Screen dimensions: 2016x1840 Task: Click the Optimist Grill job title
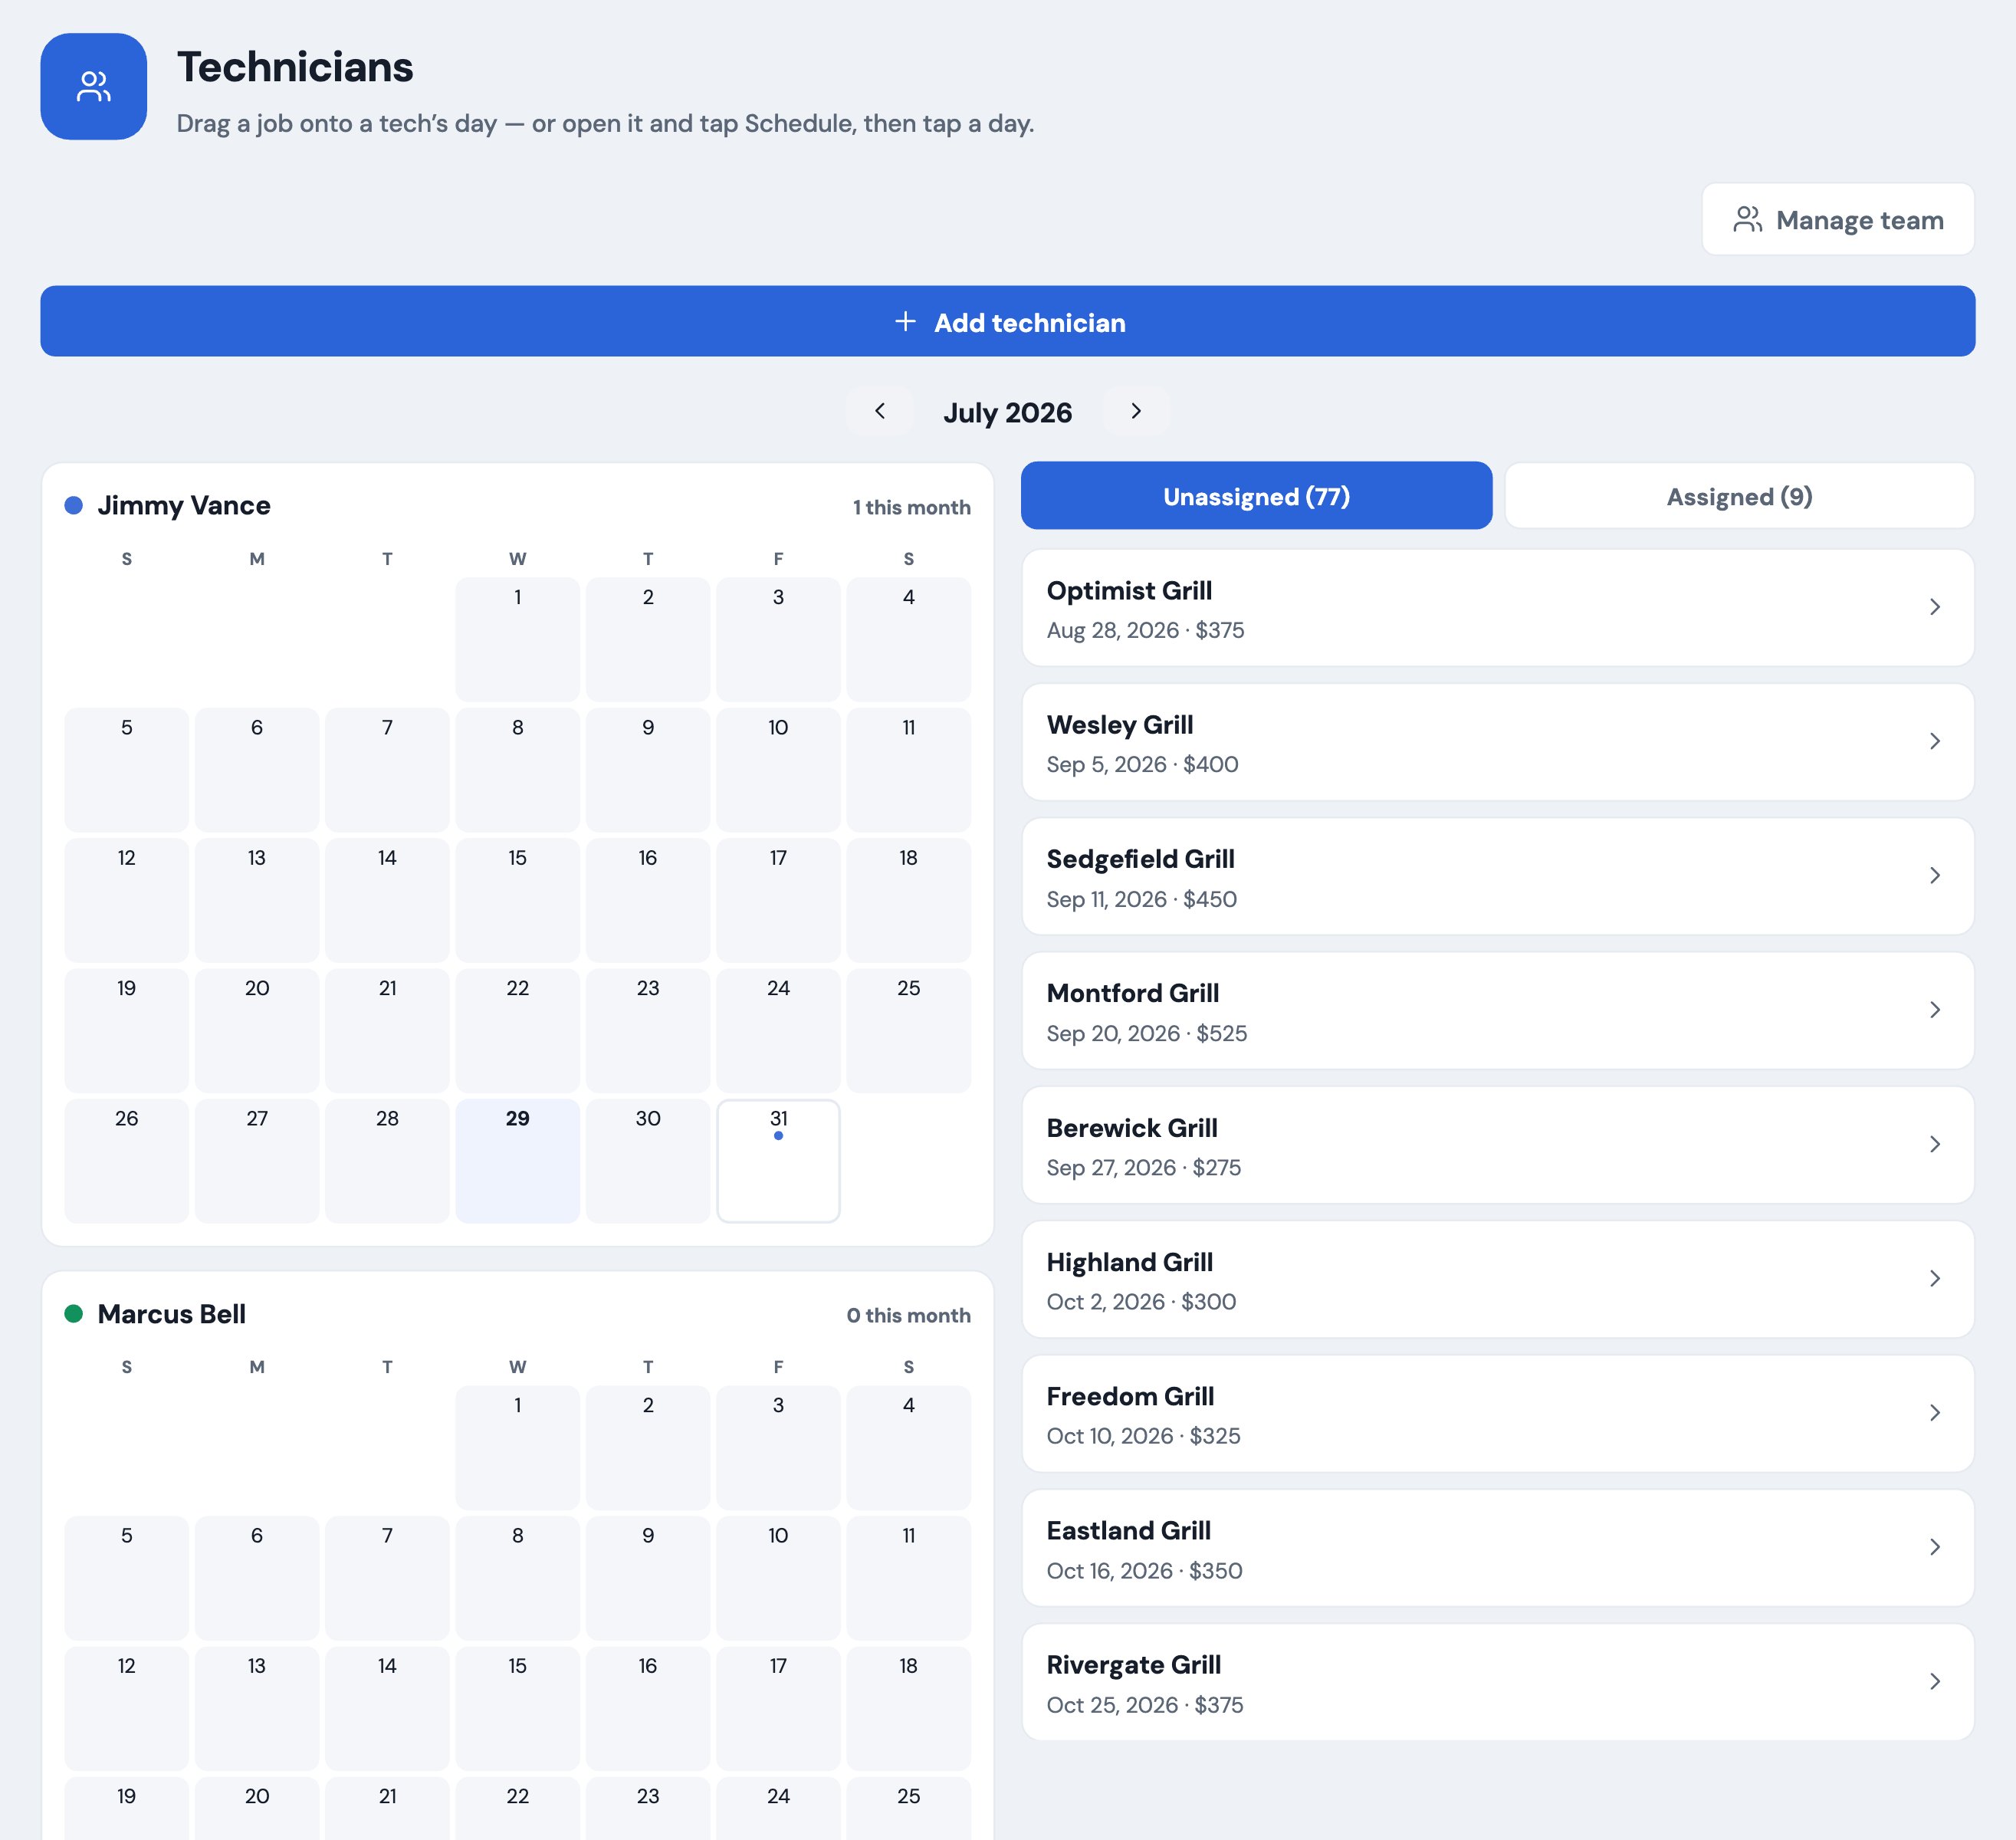click(1129, 590)
